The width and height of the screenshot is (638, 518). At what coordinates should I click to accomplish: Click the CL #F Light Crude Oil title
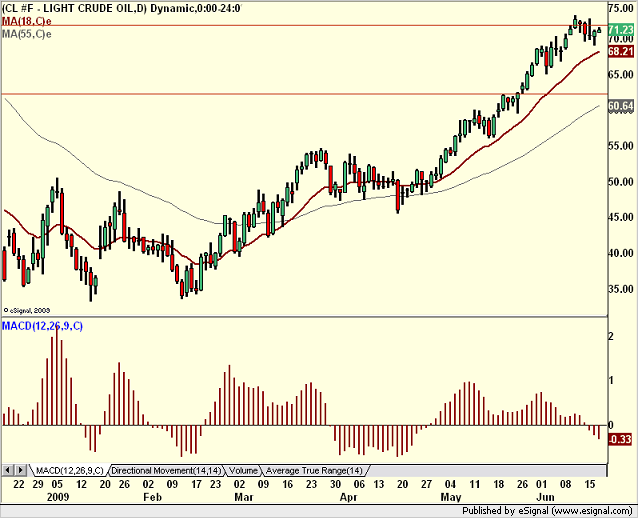coord(121,8)
